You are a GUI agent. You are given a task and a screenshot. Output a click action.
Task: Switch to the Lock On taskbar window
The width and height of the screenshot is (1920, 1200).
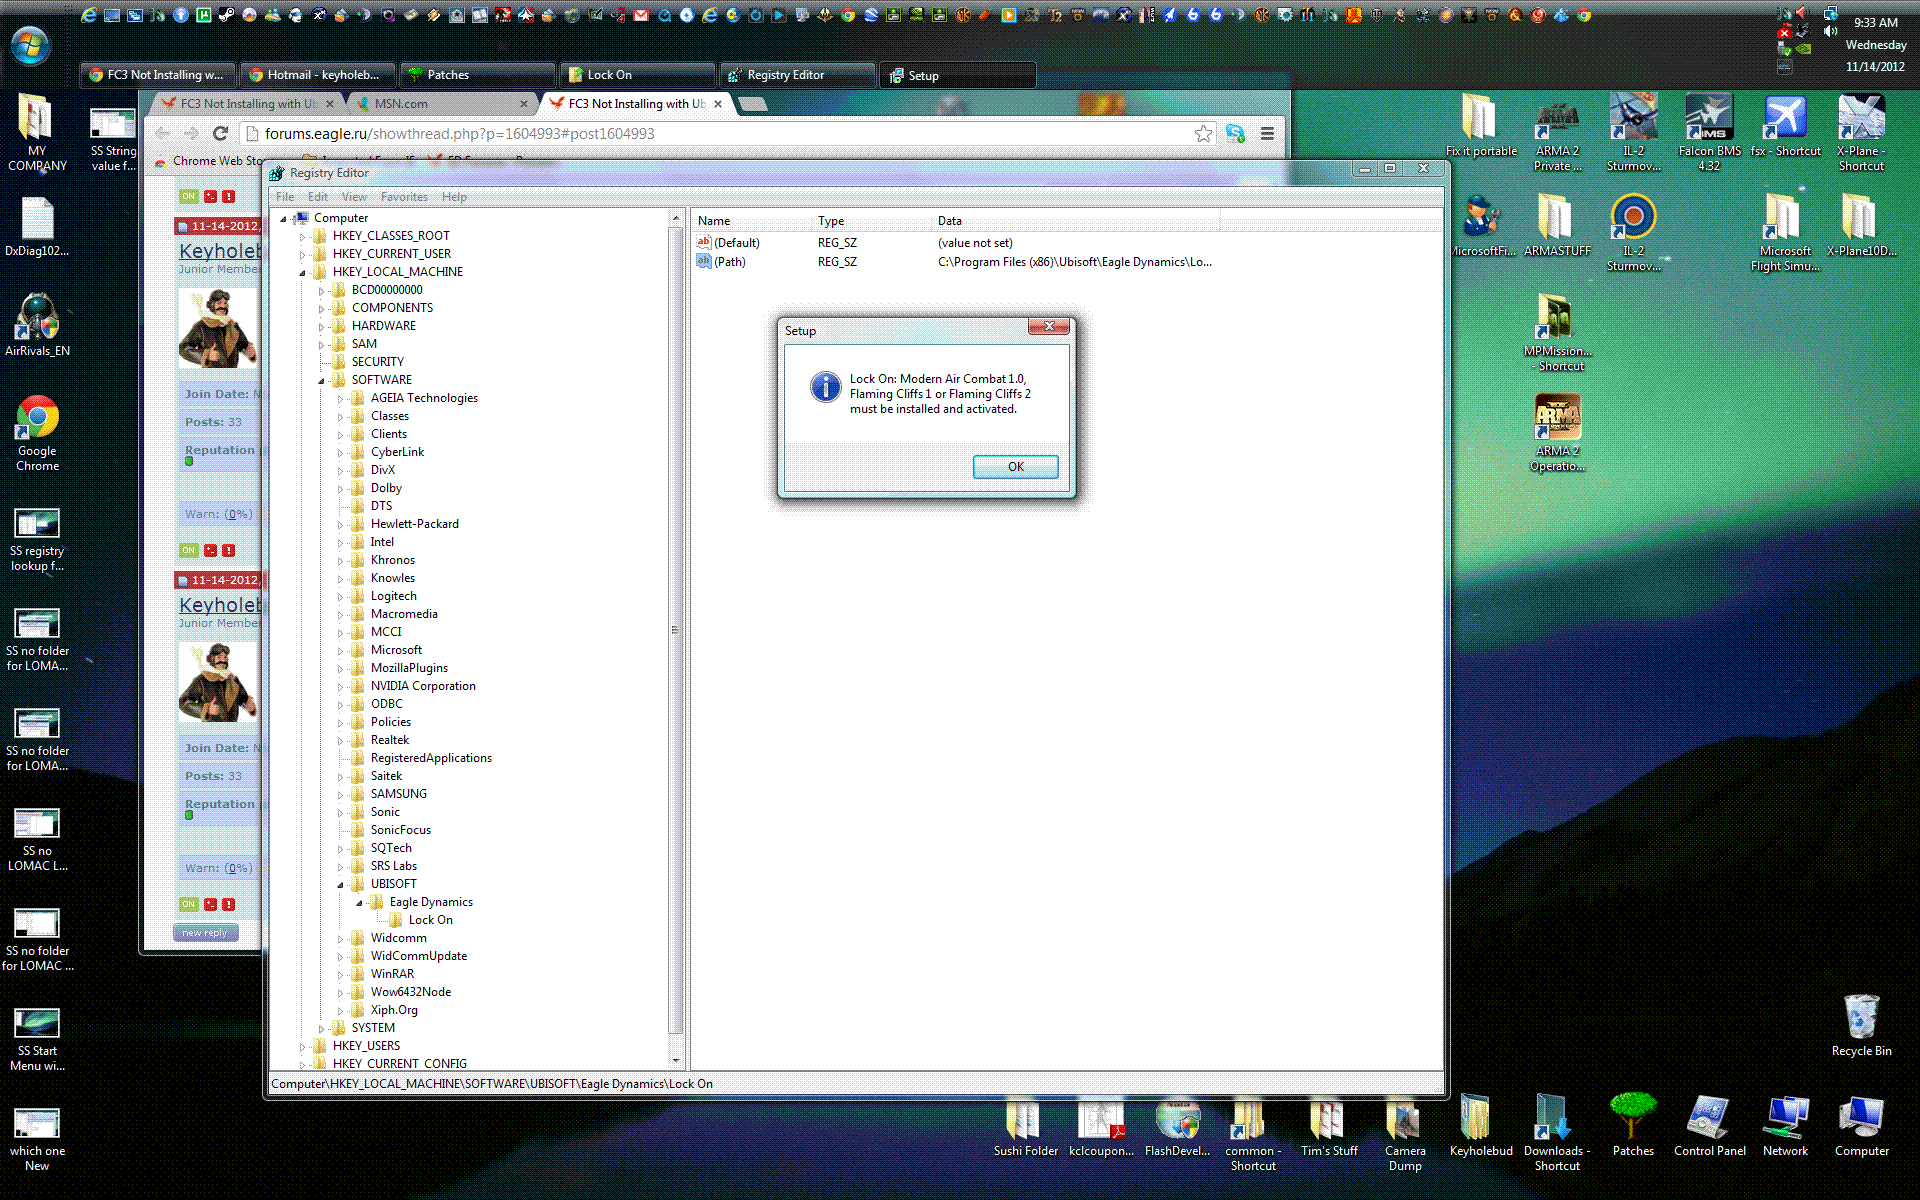click(x=638, y=75)
